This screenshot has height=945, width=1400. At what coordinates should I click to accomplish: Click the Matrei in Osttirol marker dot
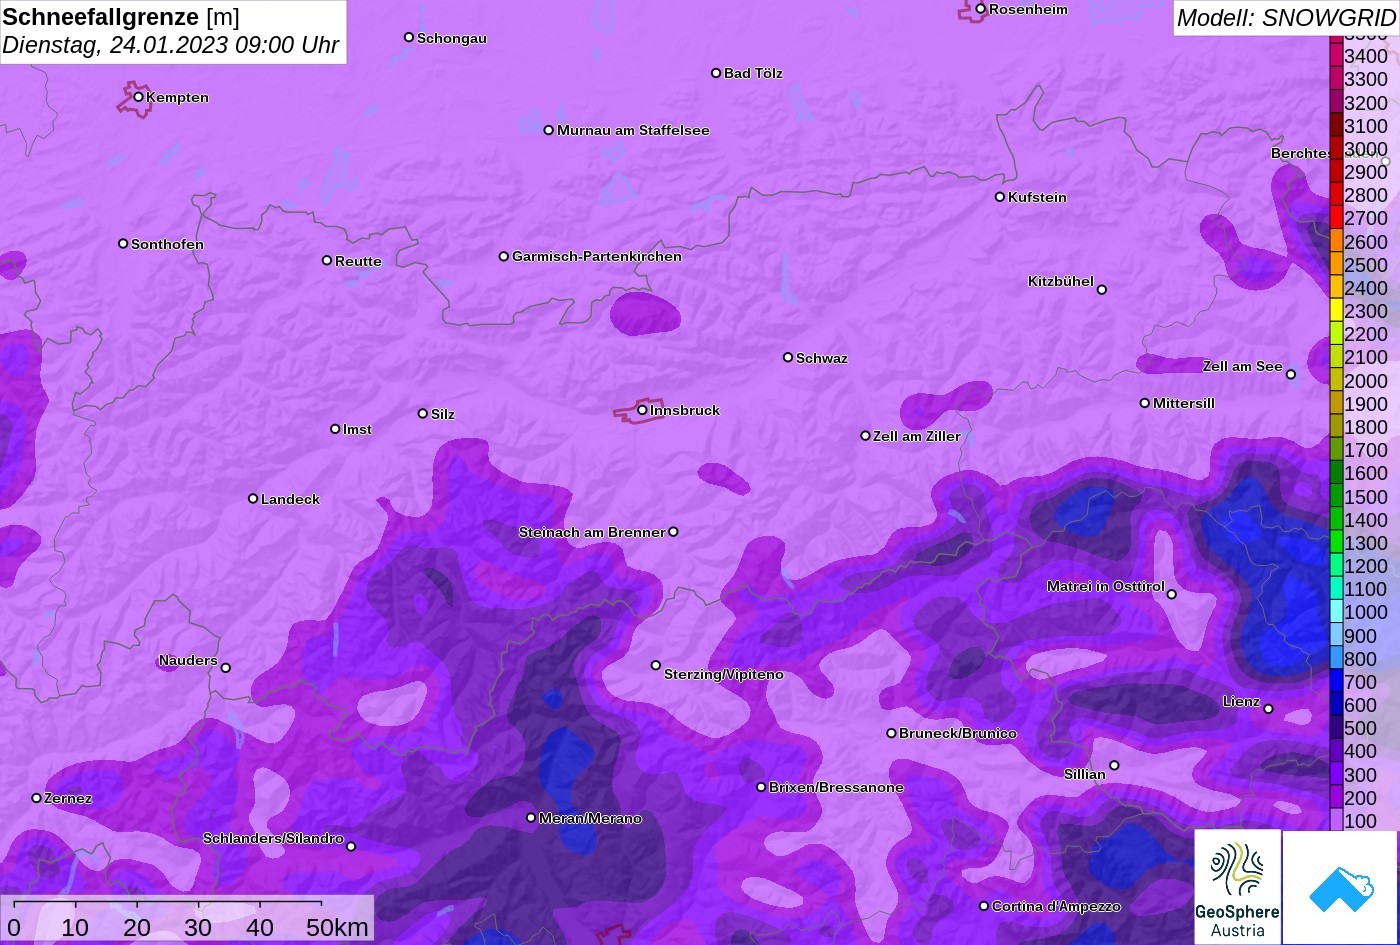click(x=1172, y=594)
